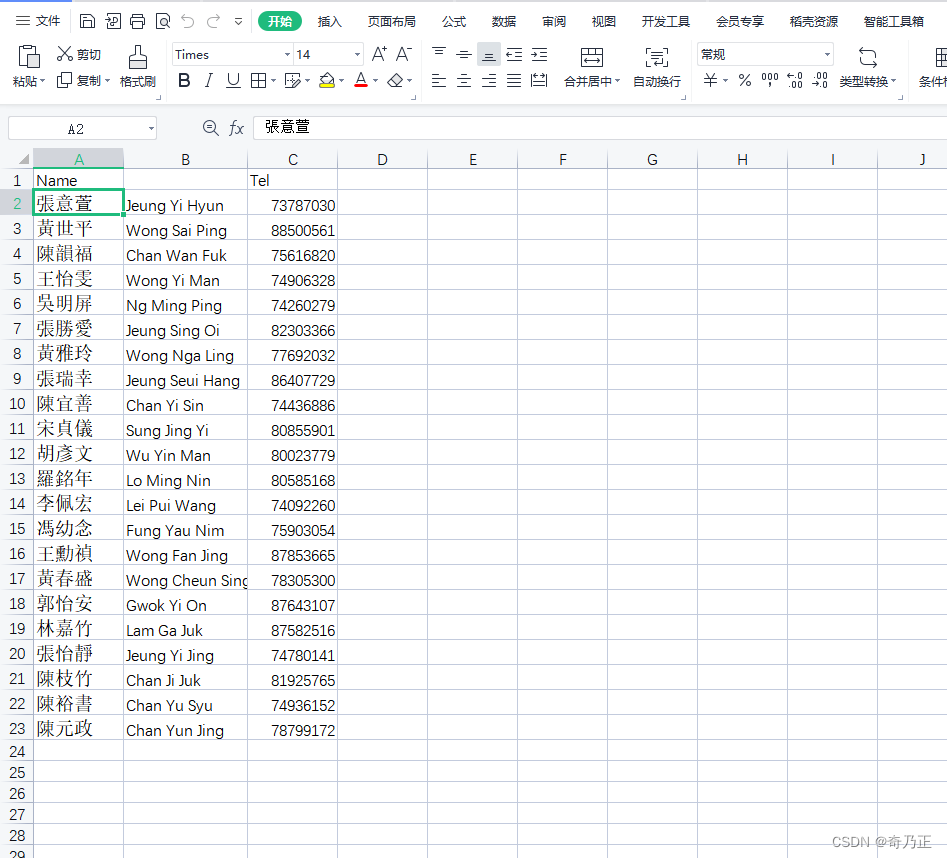Toggle bold formatting
Viewport: 947px width, 858px height.
pos(184,80)
